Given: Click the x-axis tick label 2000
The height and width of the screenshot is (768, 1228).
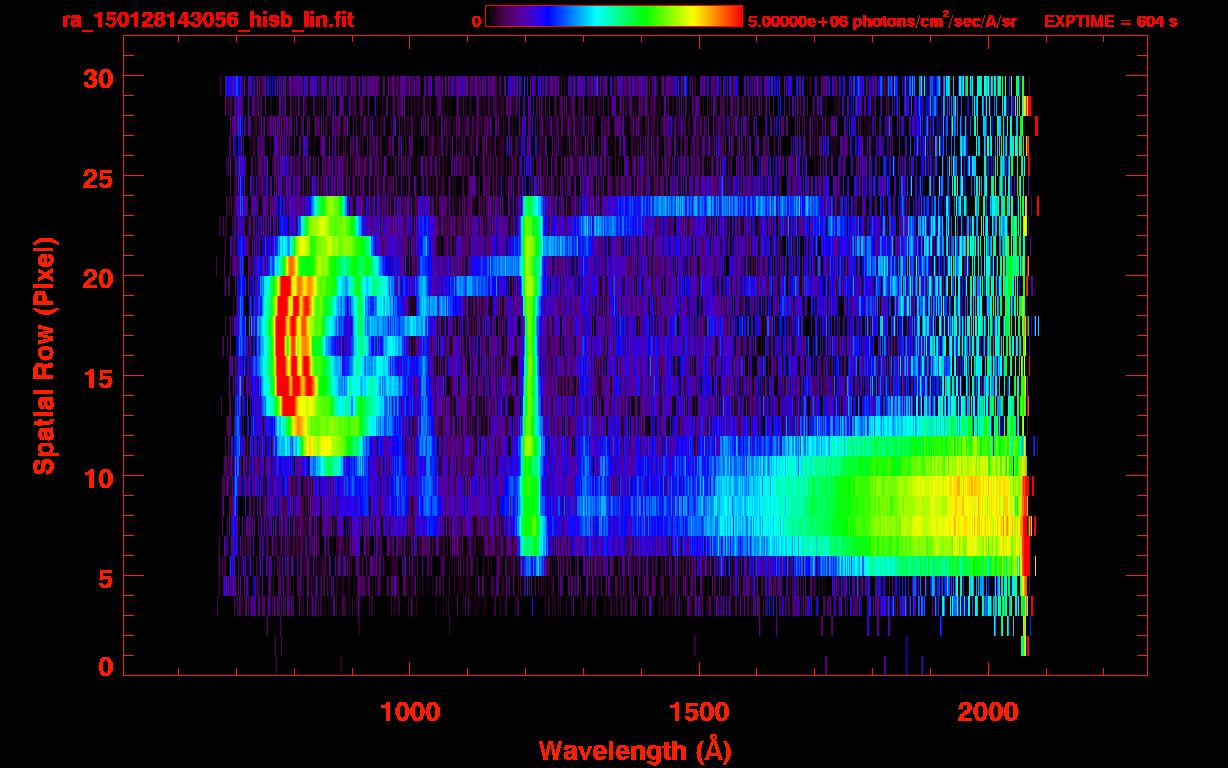Looking at the screenshot, I should (x=988, y=712).
